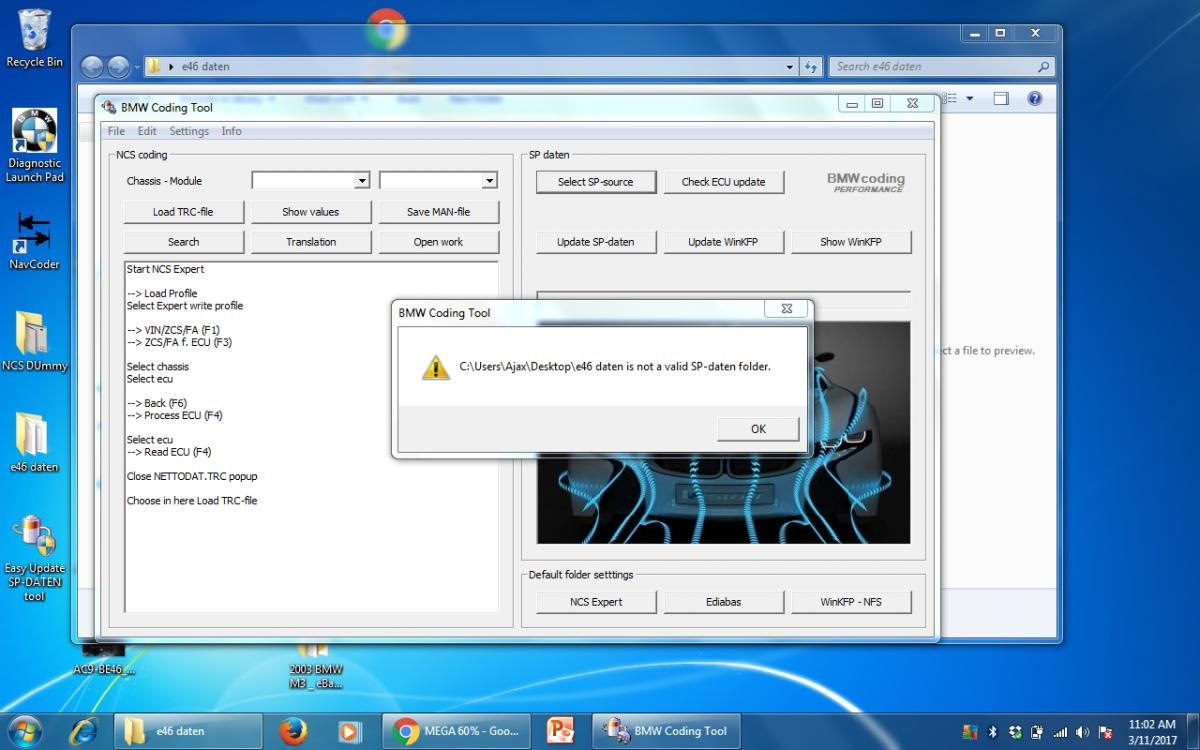Image resolution: width=1200 pixels, height=750 pixels.
Task: Select the e46 daten desktop folder
Action: (34, 442)
